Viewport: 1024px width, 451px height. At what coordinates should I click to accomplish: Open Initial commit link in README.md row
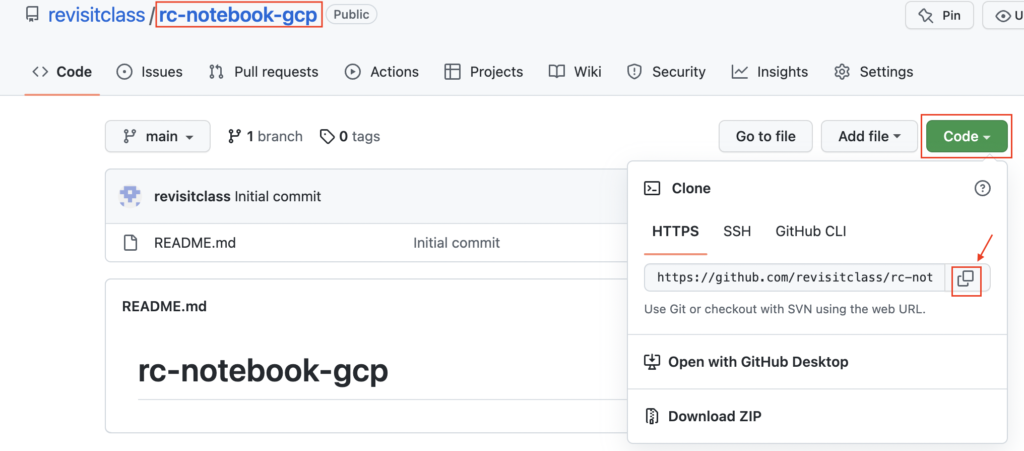point(456,243)
